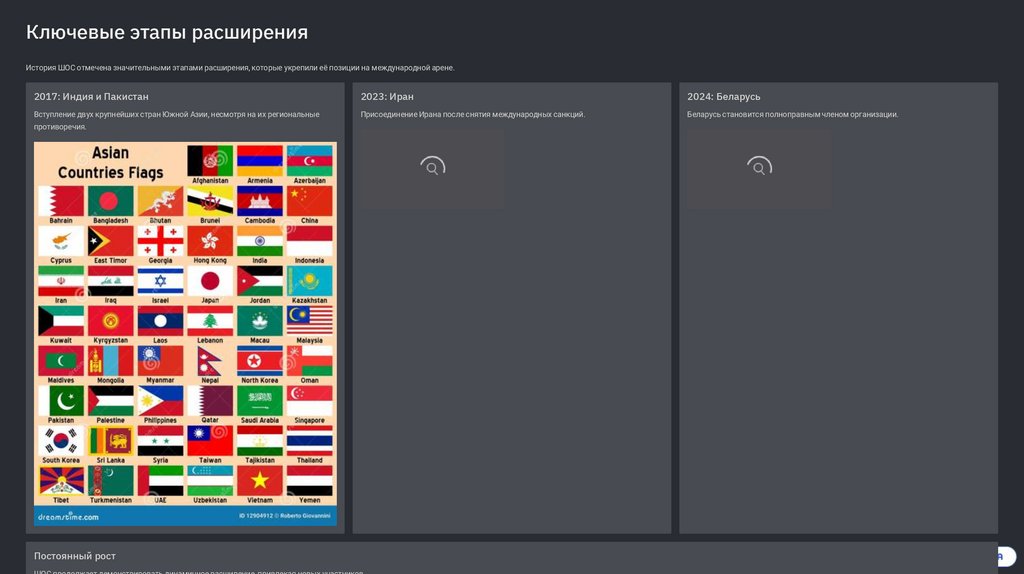Click the Pakistan flag in the chart
Image resolution: width=1024 pixels, height=574 pixels.
coord(61,401)
